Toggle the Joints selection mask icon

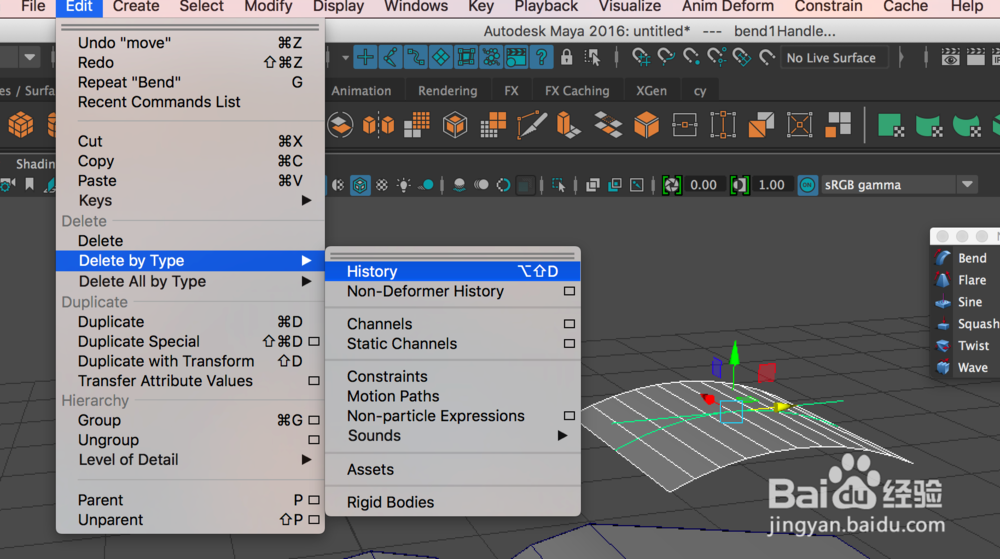(x=390, y=57)
